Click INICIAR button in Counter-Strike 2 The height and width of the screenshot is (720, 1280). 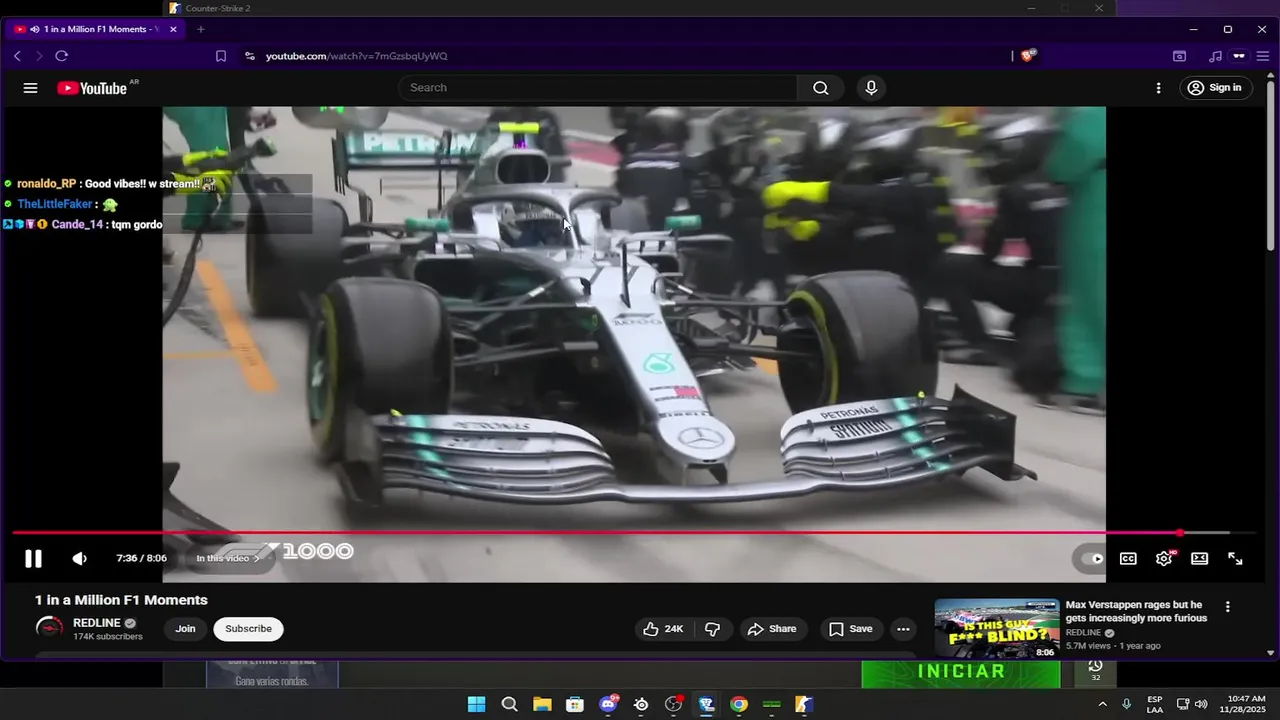tap(961, 673)
